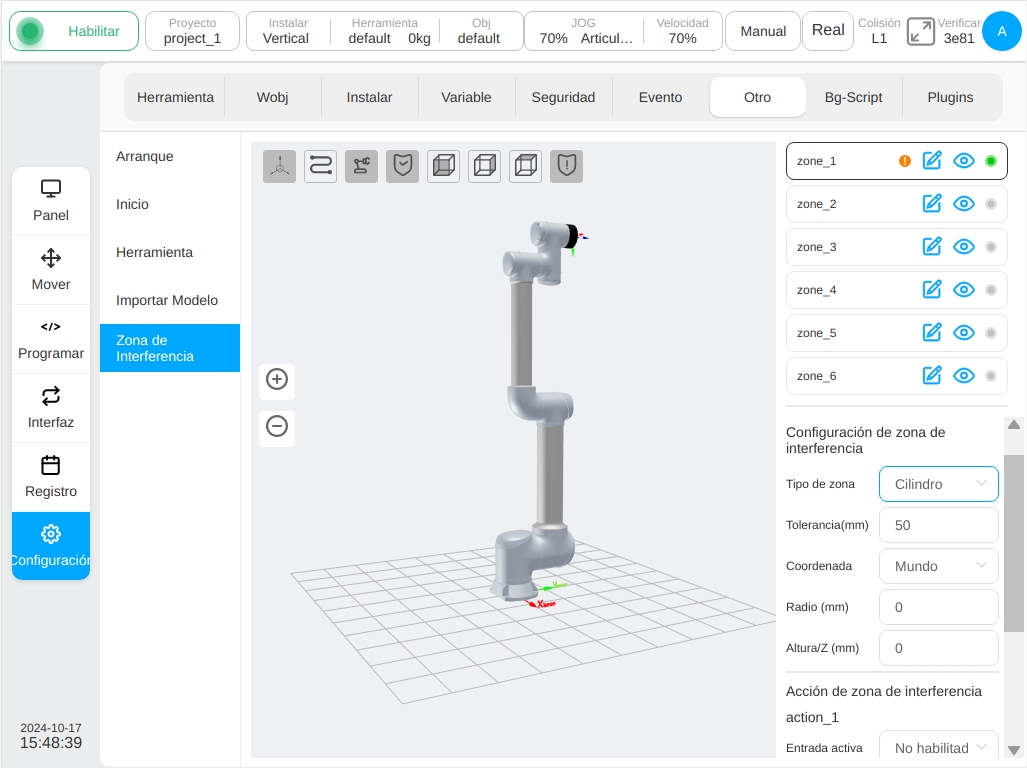Click the Manual mode button
The width and height of the screenshot is (1027, 768).
(763, 31)
